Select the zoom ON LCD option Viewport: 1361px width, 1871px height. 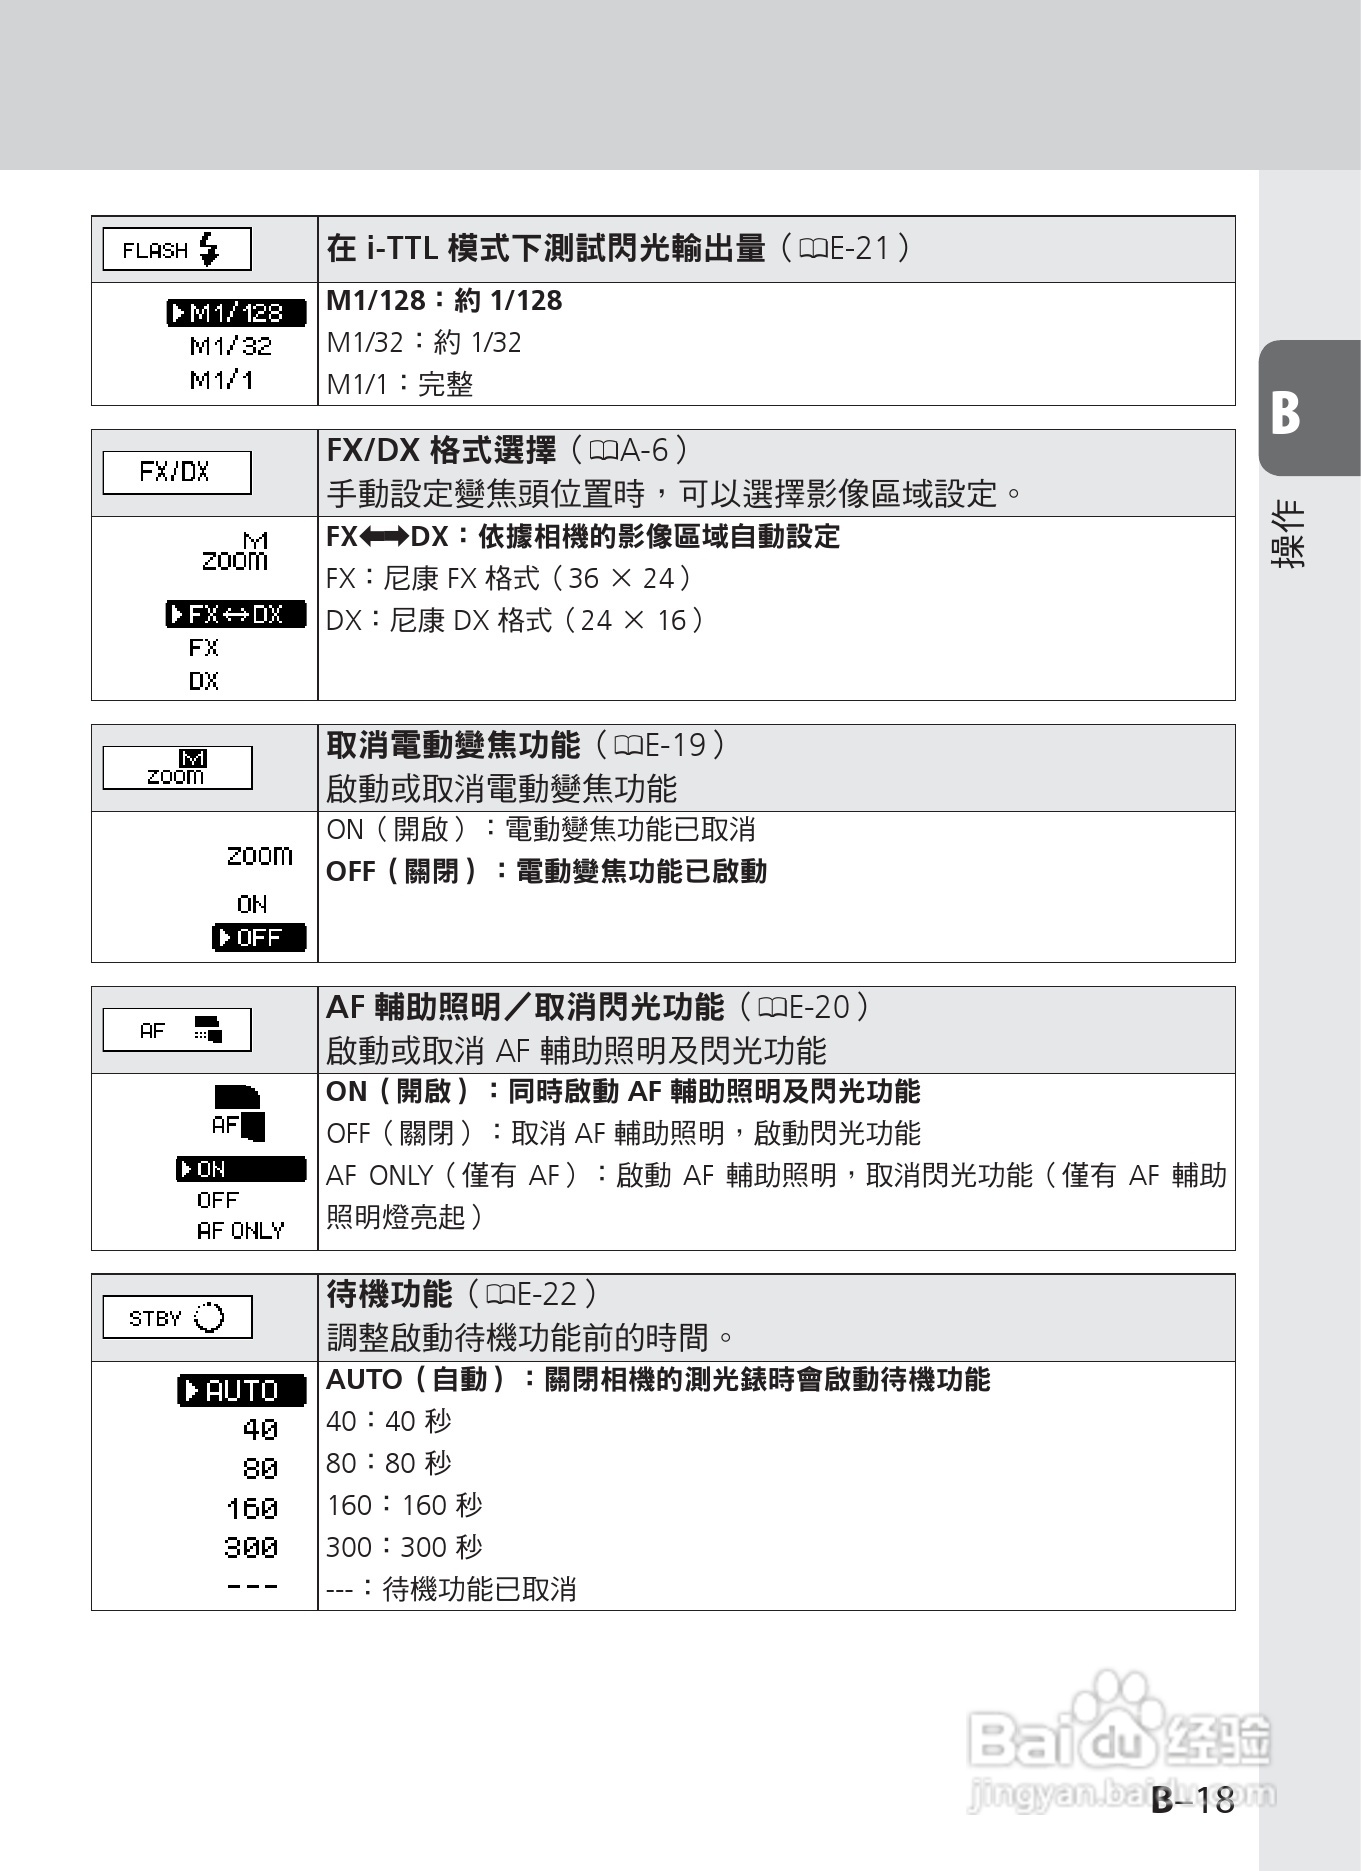(x=252, y=904)
